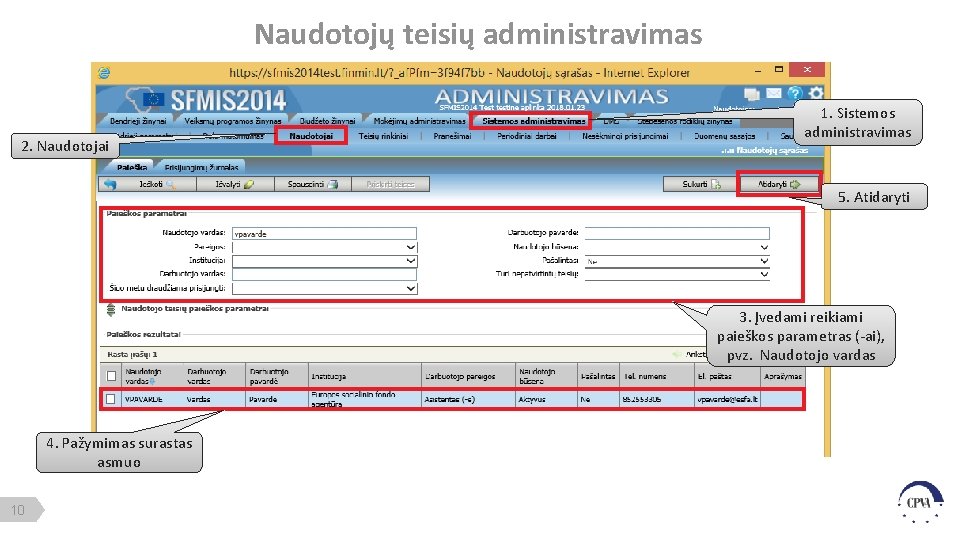Select the Naudotojai submenu item
The width and height of the screenshot is (960, 540).
(311, 136)
